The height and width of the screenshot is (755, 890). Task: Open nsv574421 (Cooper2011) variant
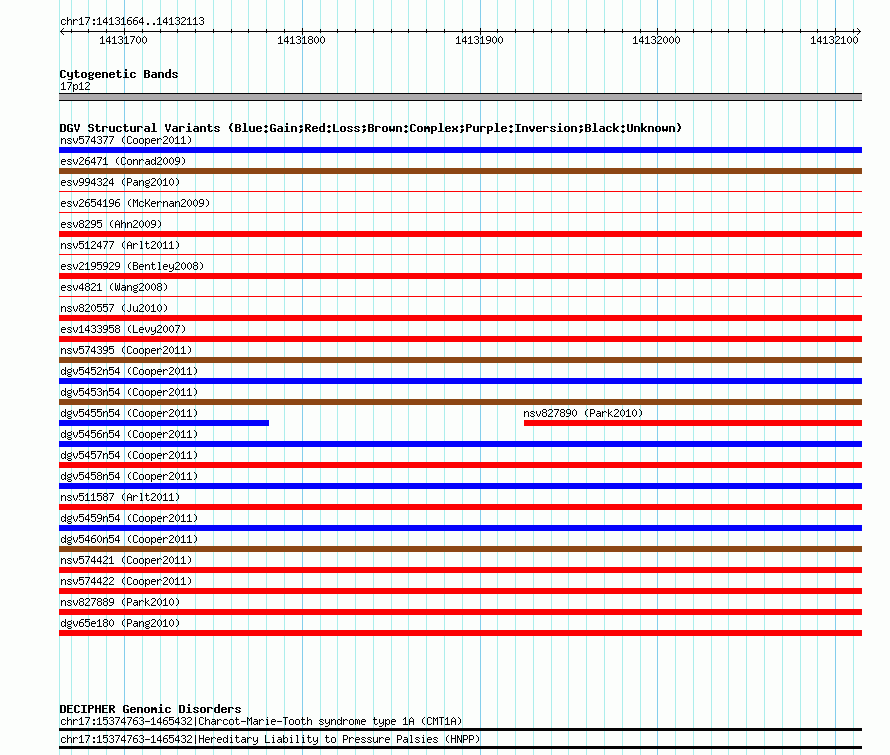[126, 560]
